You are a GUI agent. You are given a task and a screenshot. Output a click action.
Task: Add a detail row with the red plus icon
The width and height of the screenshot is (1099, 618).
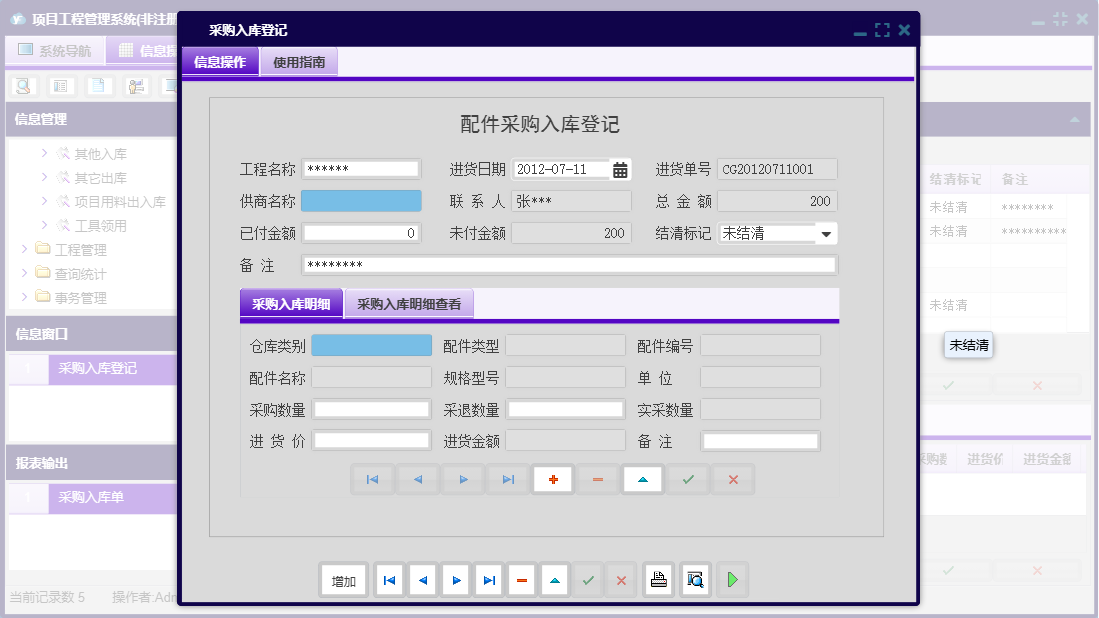[x=552, y=479]
